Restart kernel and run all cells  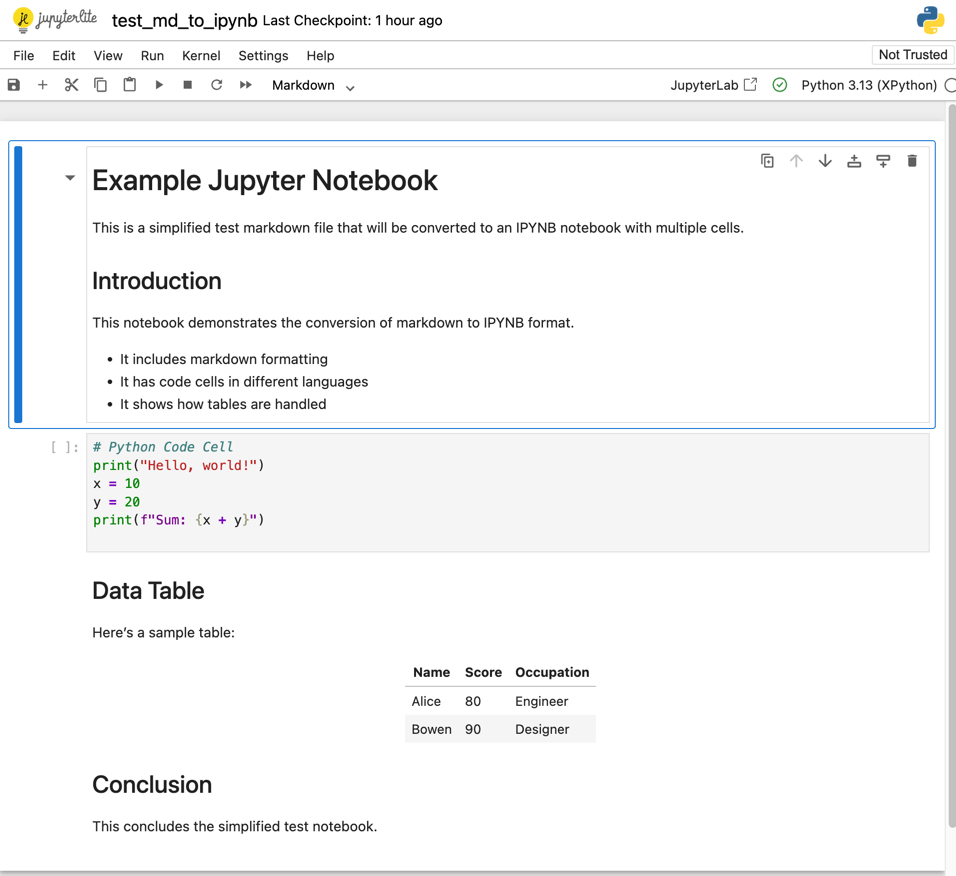[246, 85]
